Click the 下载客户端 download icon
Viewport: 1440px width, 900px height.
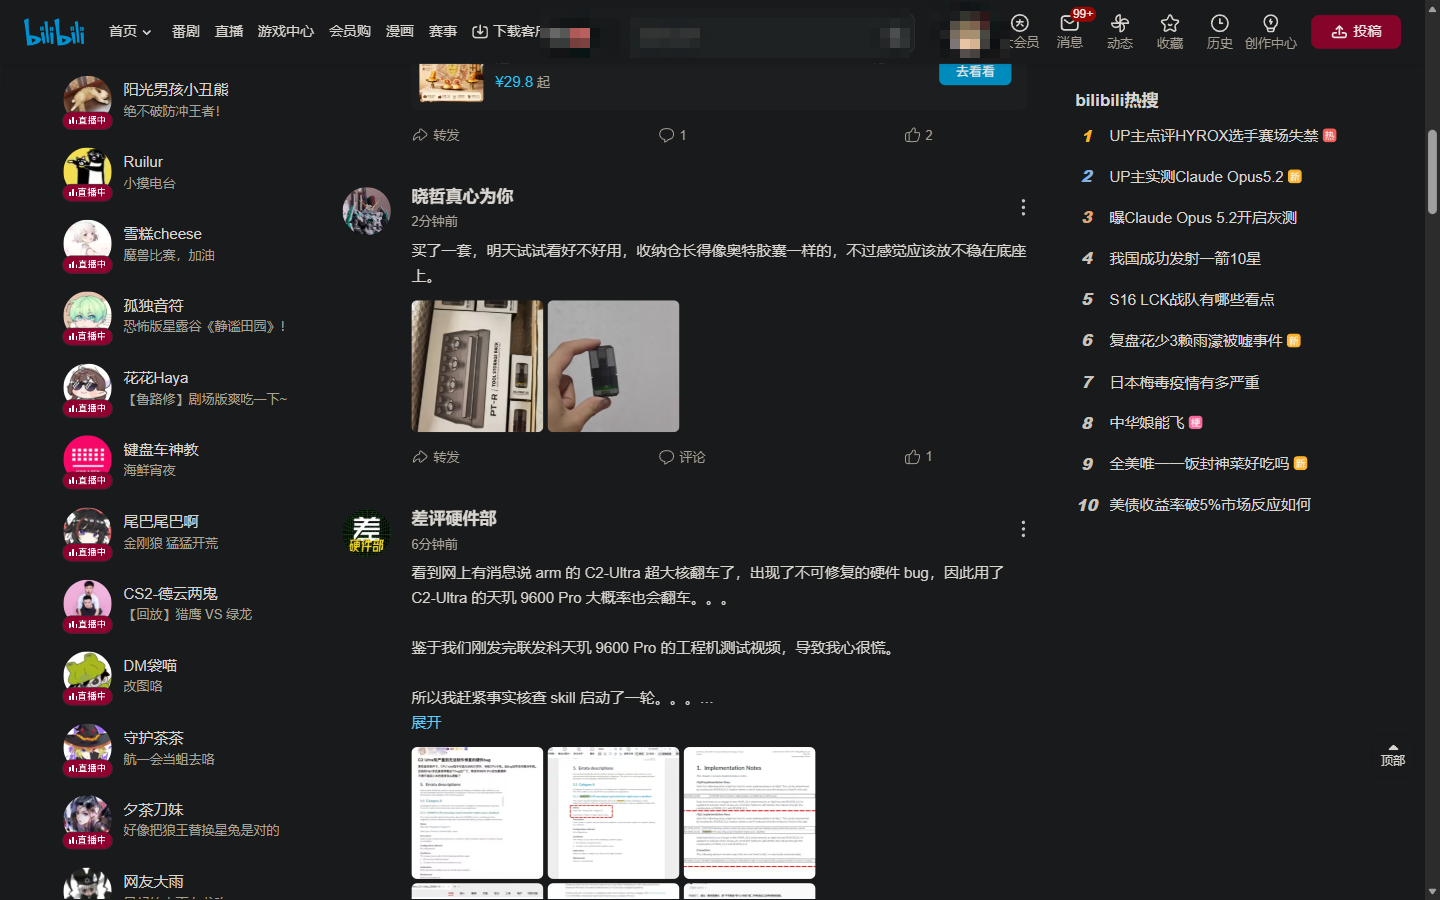tap(480, 32)
